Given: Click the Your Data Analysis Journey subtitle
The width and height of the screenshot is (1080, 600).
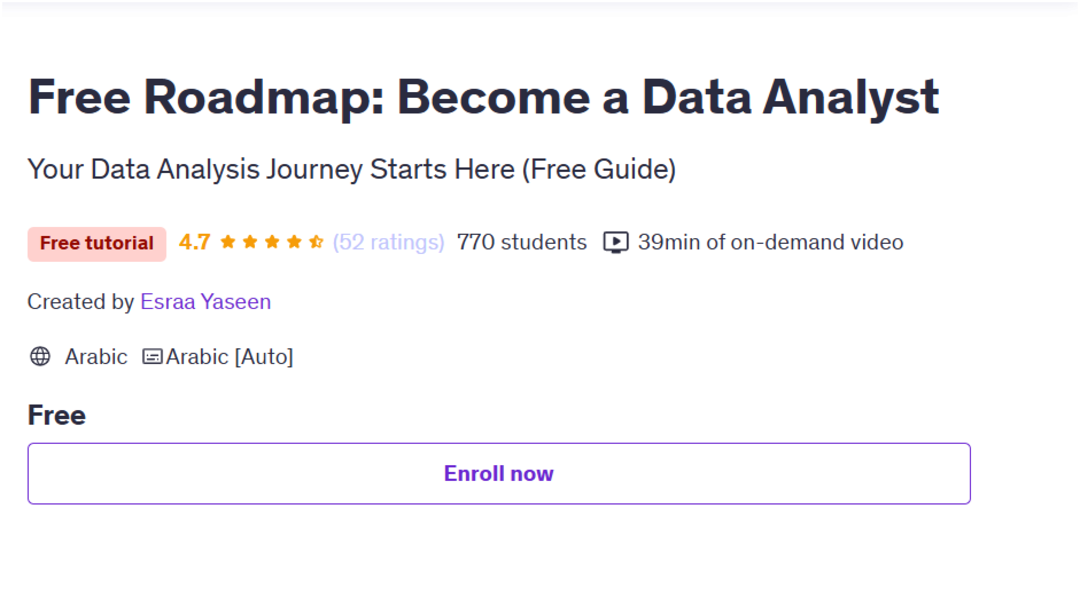Looking at the screenshot, I should point(351,169).
